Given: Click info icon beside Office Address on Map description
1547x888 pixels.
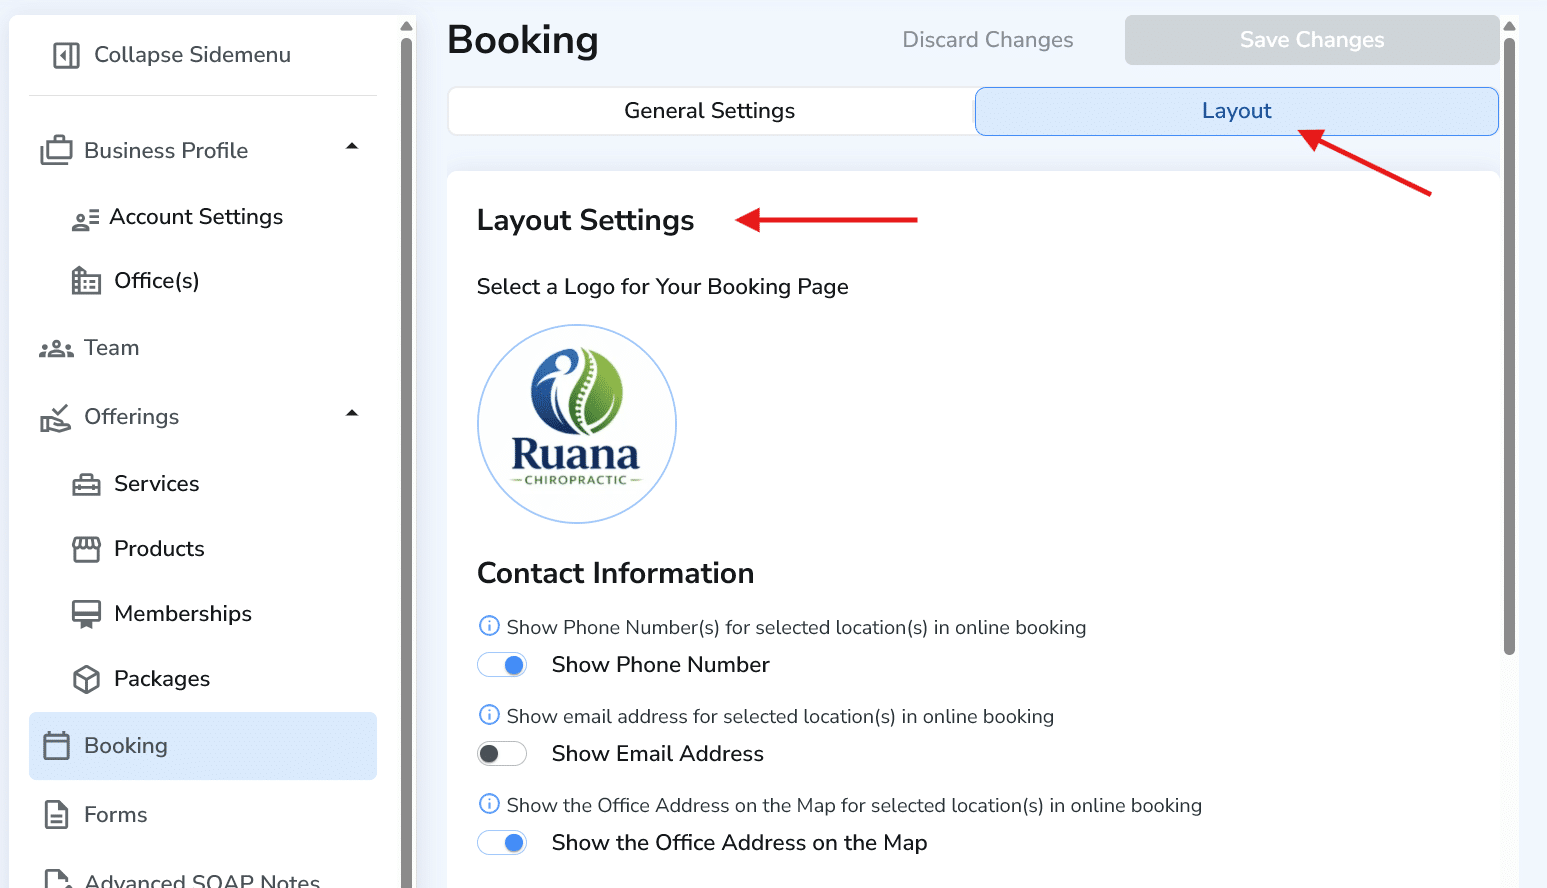Looking at the screenshot, I should [489, 804].
